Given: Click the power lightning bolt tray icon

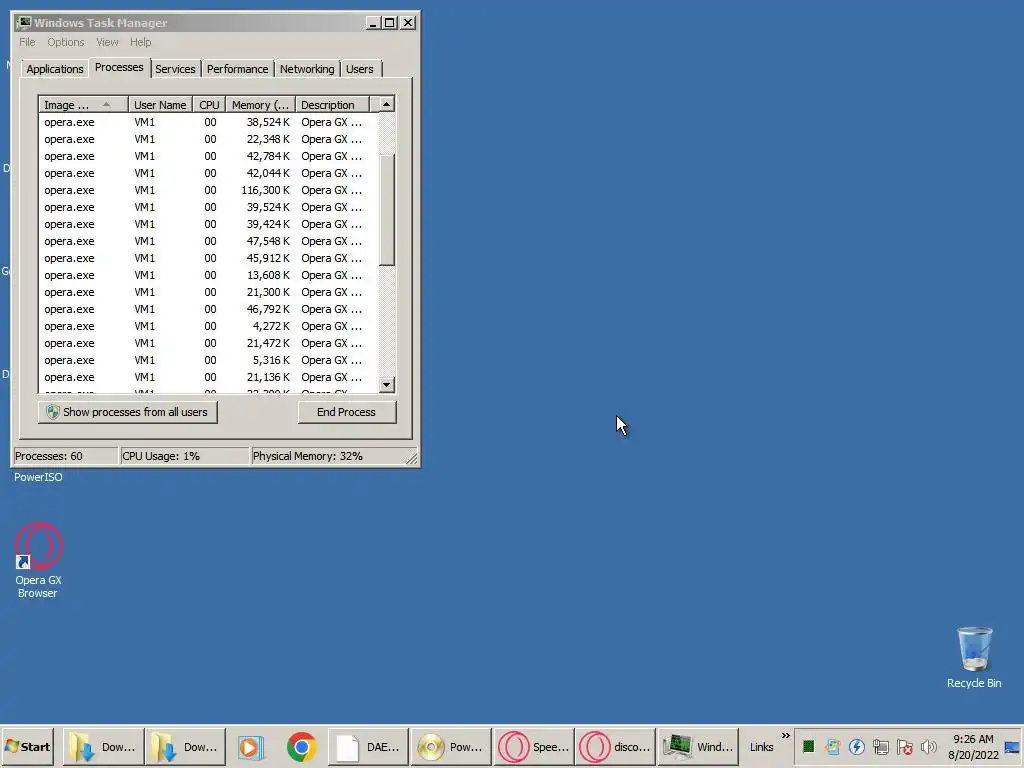Looking at the screenshot, I should click(857, 746).
